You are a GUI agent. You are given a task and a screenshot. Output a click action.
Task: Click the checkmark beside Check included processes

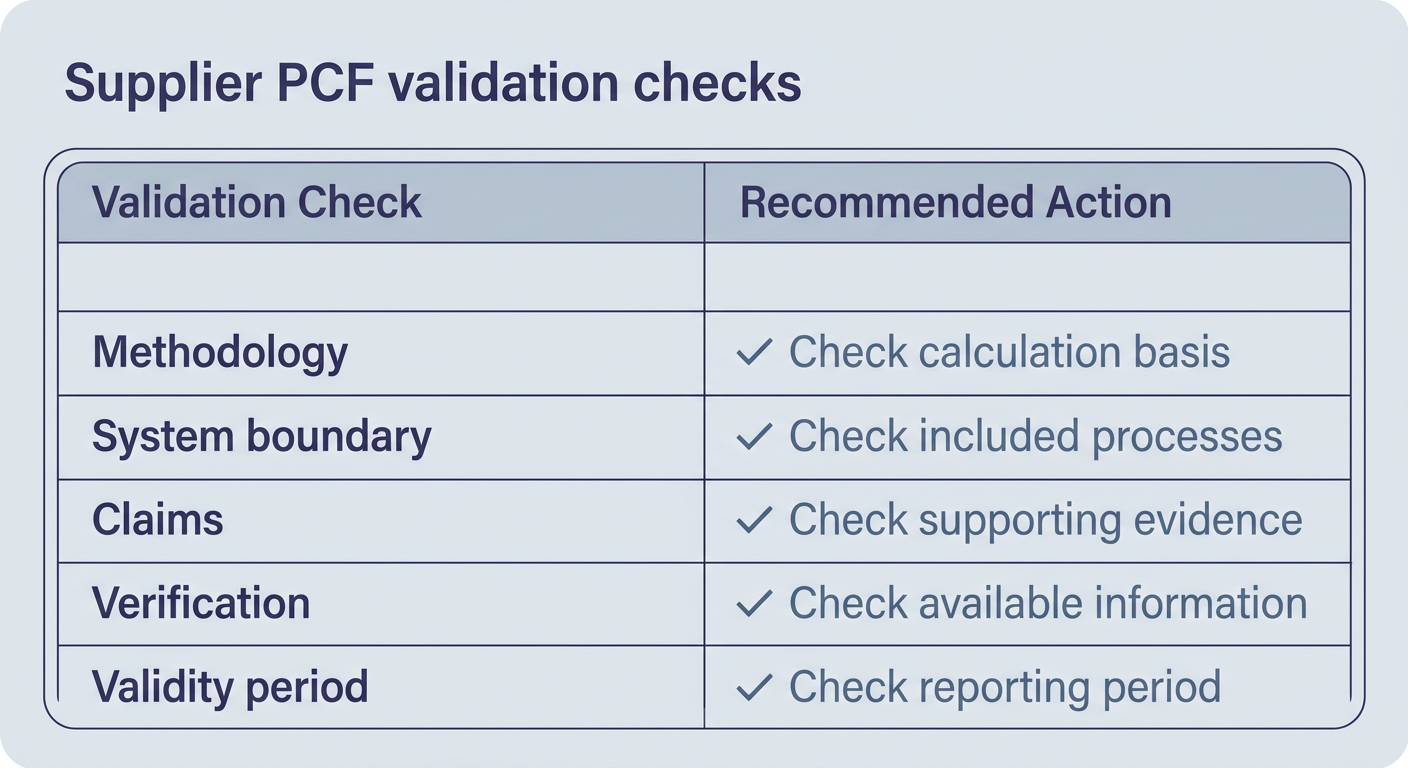pyautogui.click(x=754, y=436)
